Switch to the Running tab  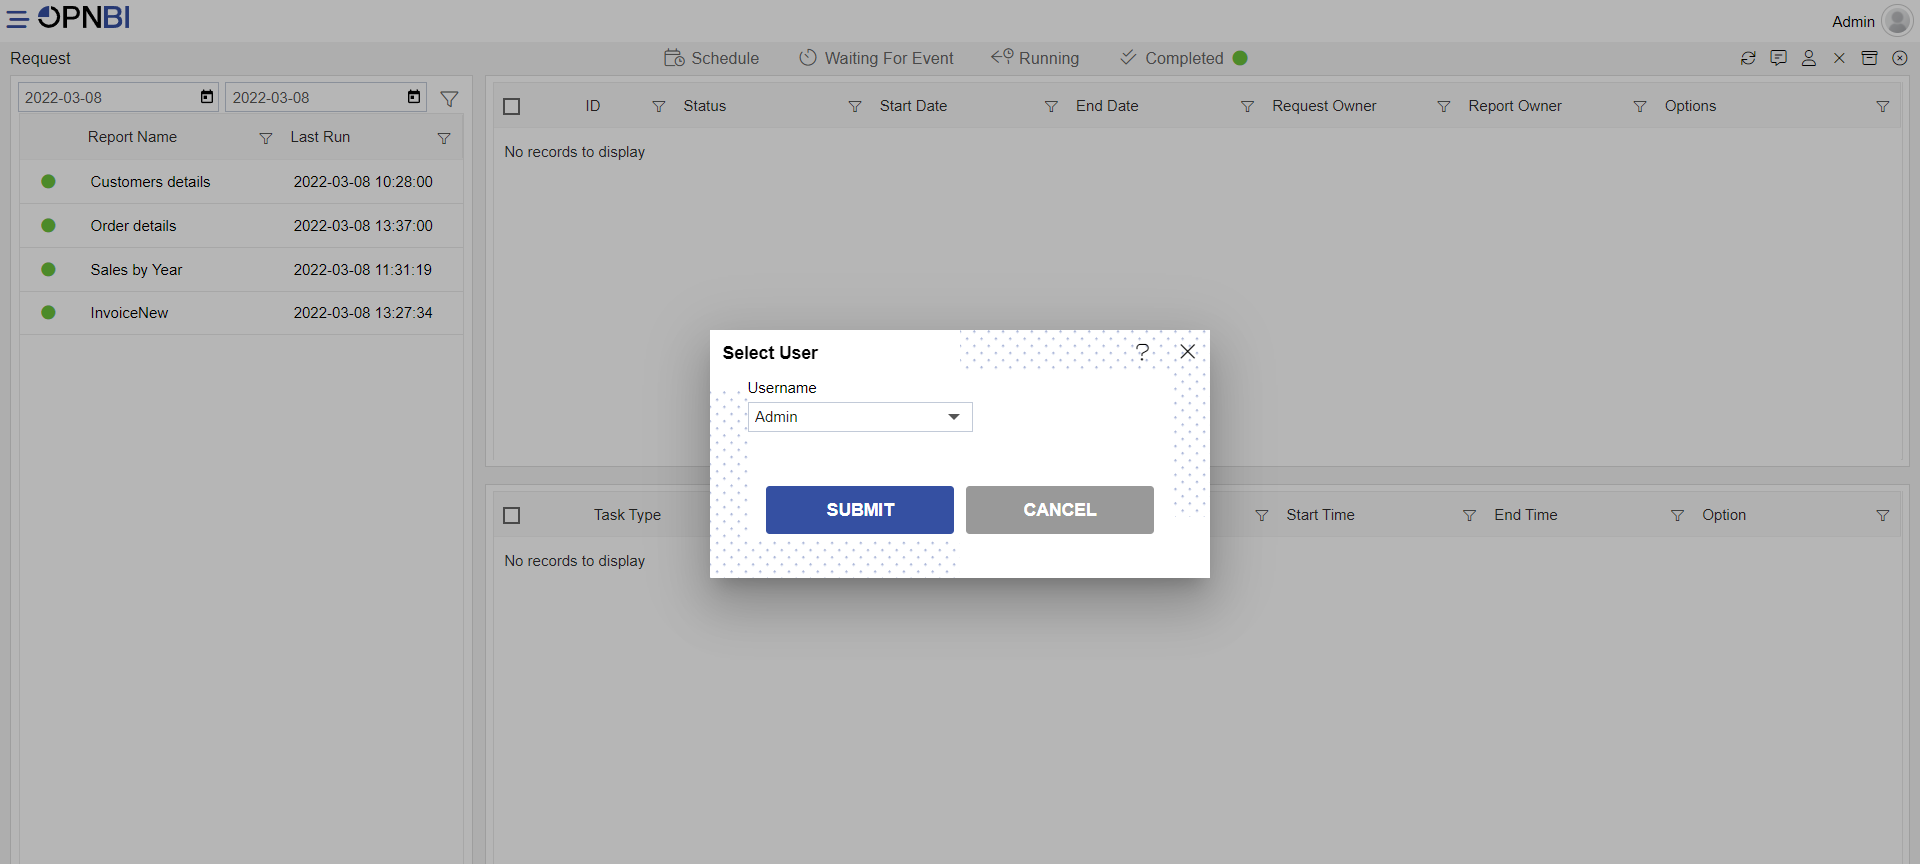[x=1035, y=58]
